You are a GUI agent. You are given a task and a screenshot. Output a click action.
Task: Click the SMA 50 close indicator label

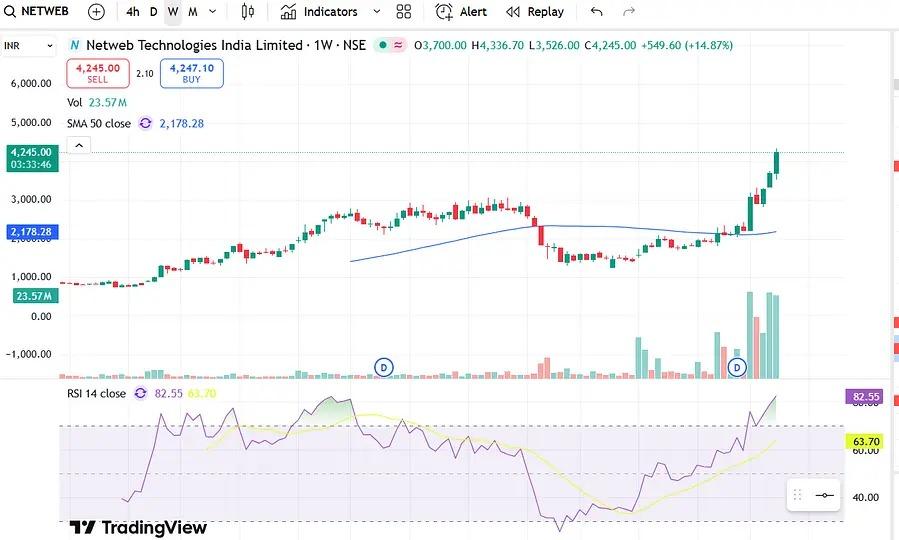coord(99,123)
